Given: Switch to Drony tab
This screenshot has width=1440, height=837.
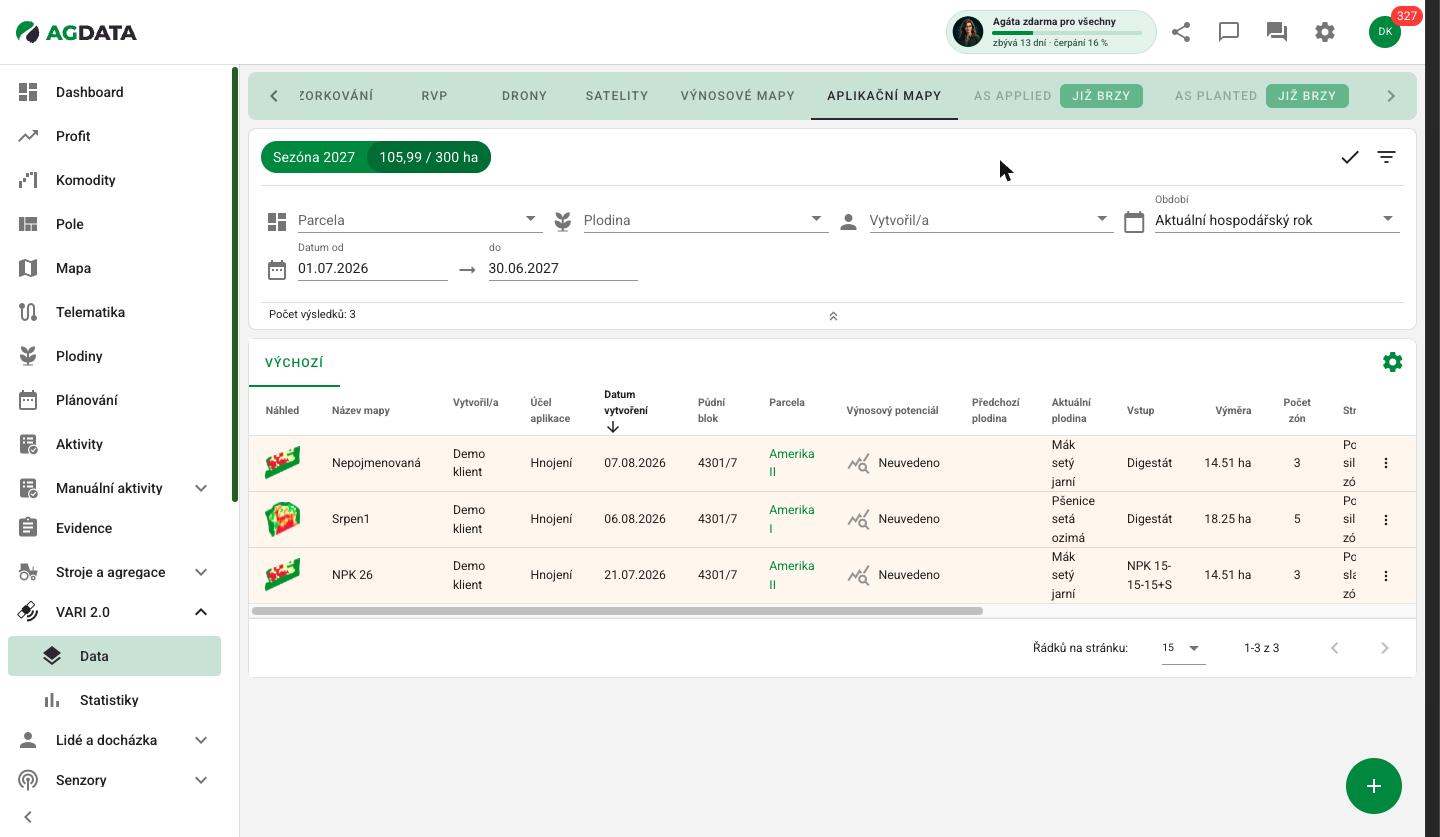Looking at the screenshot, I should click(524, 96).
